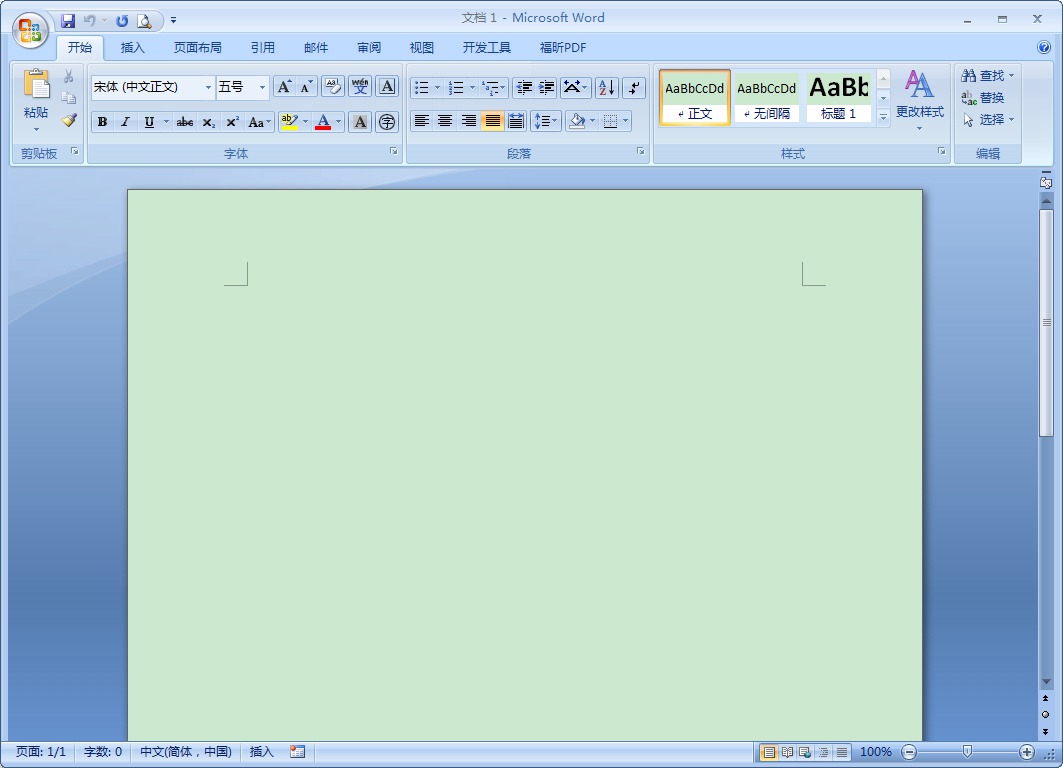Switch to the 插入 ribbon tab

click(133, 47)
